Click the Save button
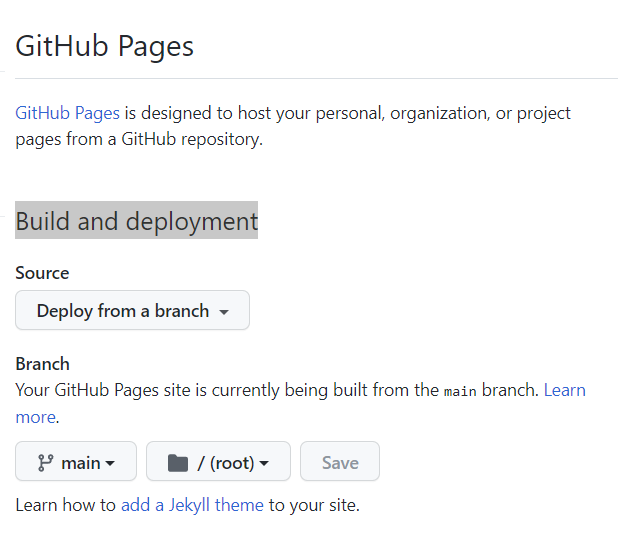Viewport: 626px width, 552px height. click(340, 461)
